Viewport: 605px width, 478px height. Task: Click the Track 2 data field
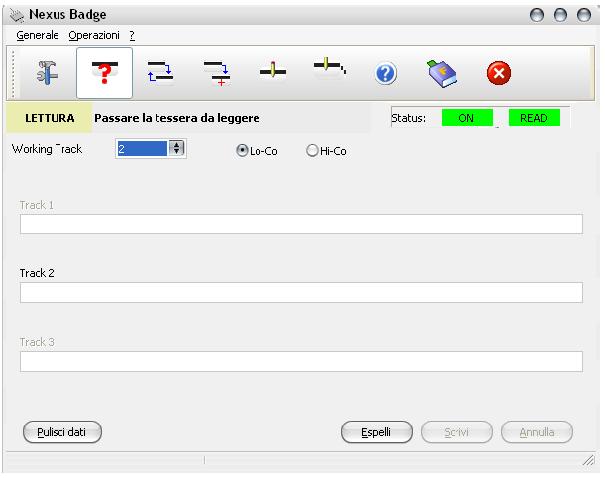(301, 292)
